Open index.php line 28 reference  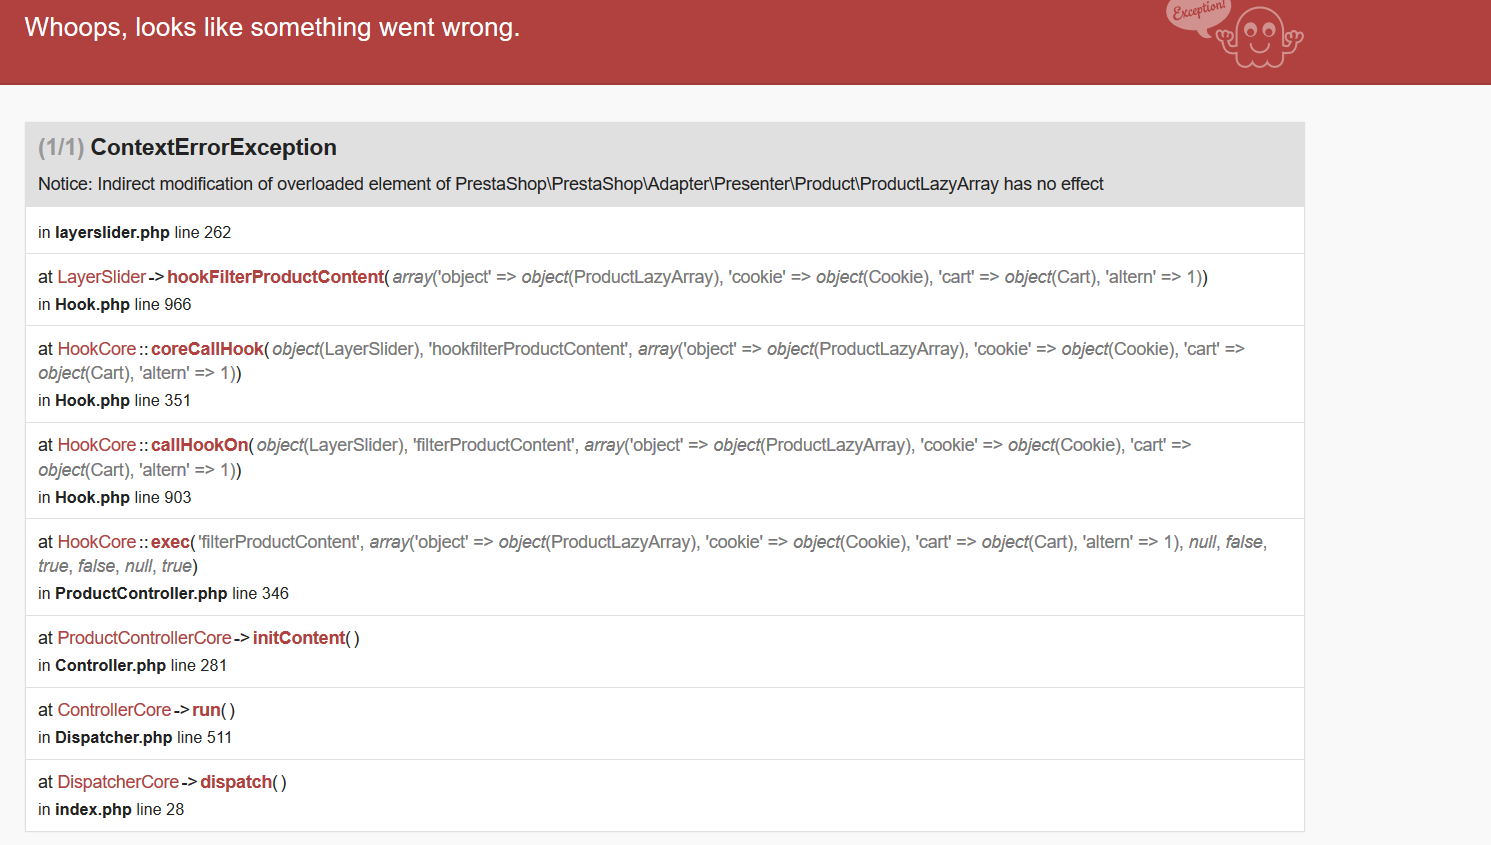(111, 810)
